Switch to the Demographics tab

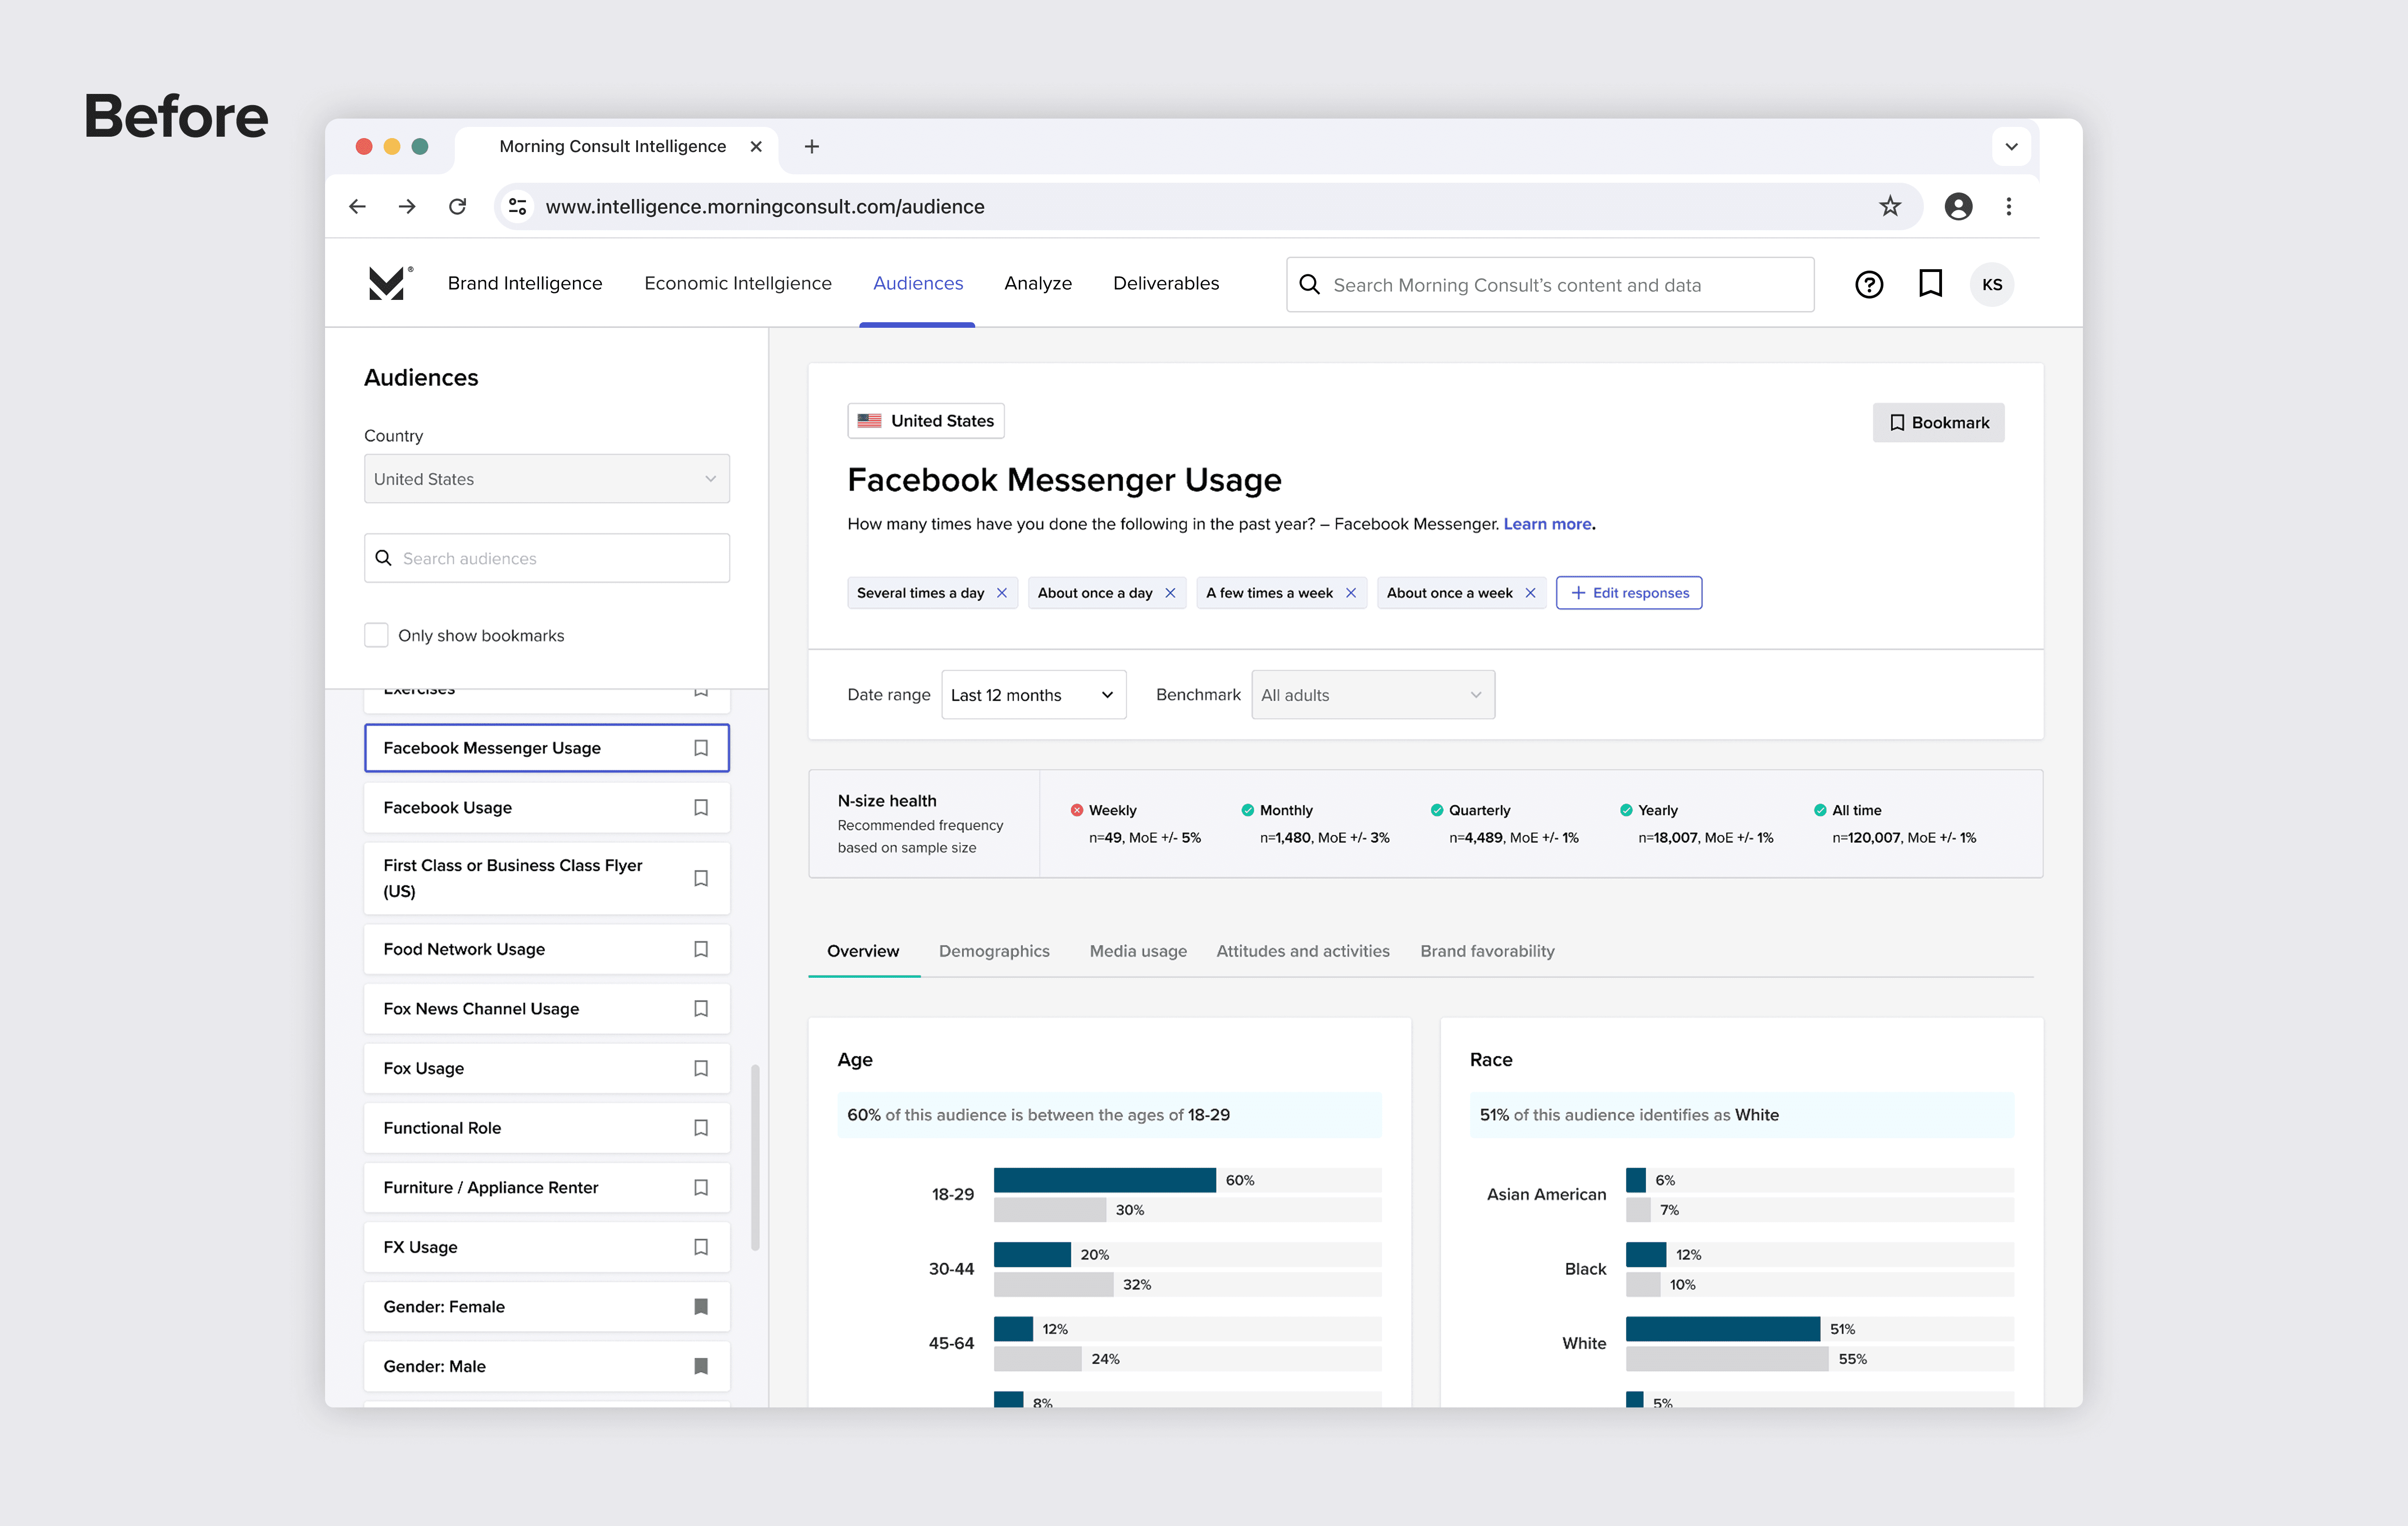coord(993,951)
